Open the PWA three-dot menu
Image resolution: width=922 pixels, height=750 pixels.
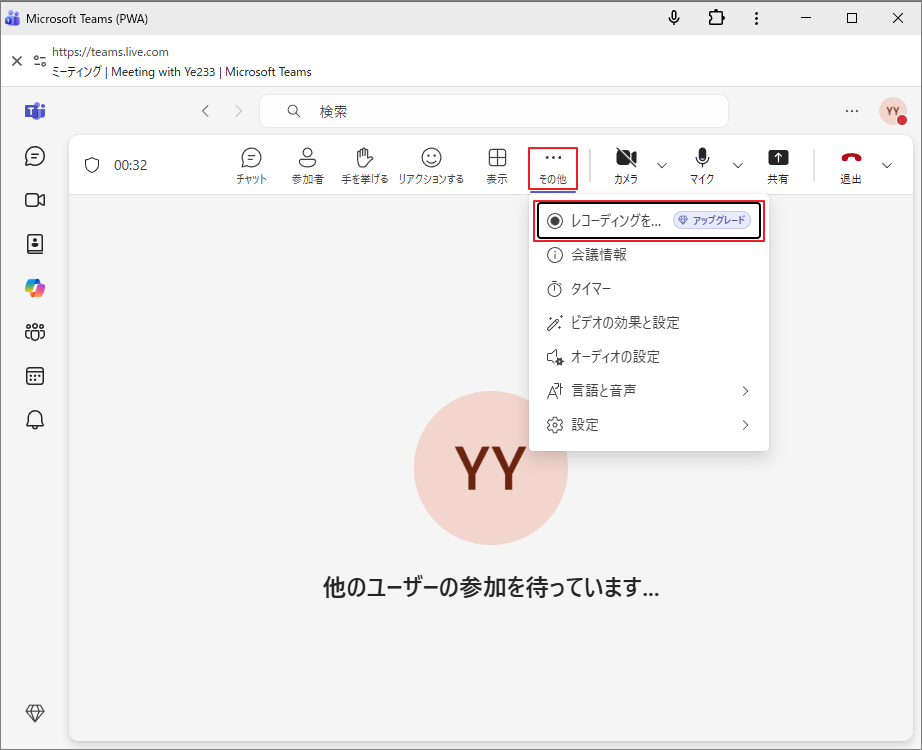click(x=756, y=18)
